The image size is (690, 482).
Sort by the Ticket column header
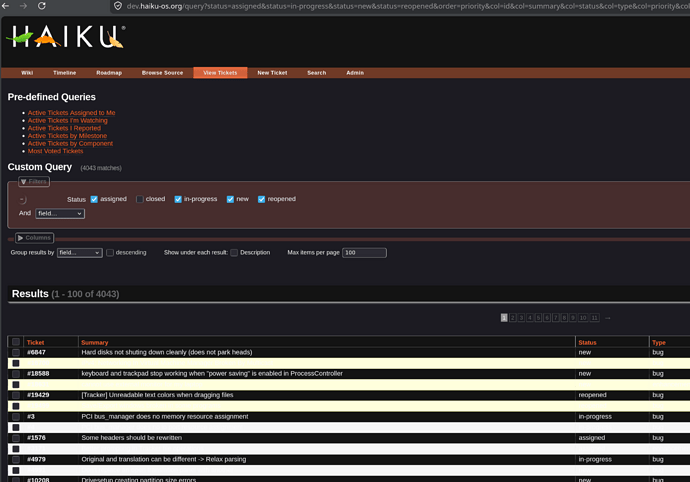[x=35, y=342]
